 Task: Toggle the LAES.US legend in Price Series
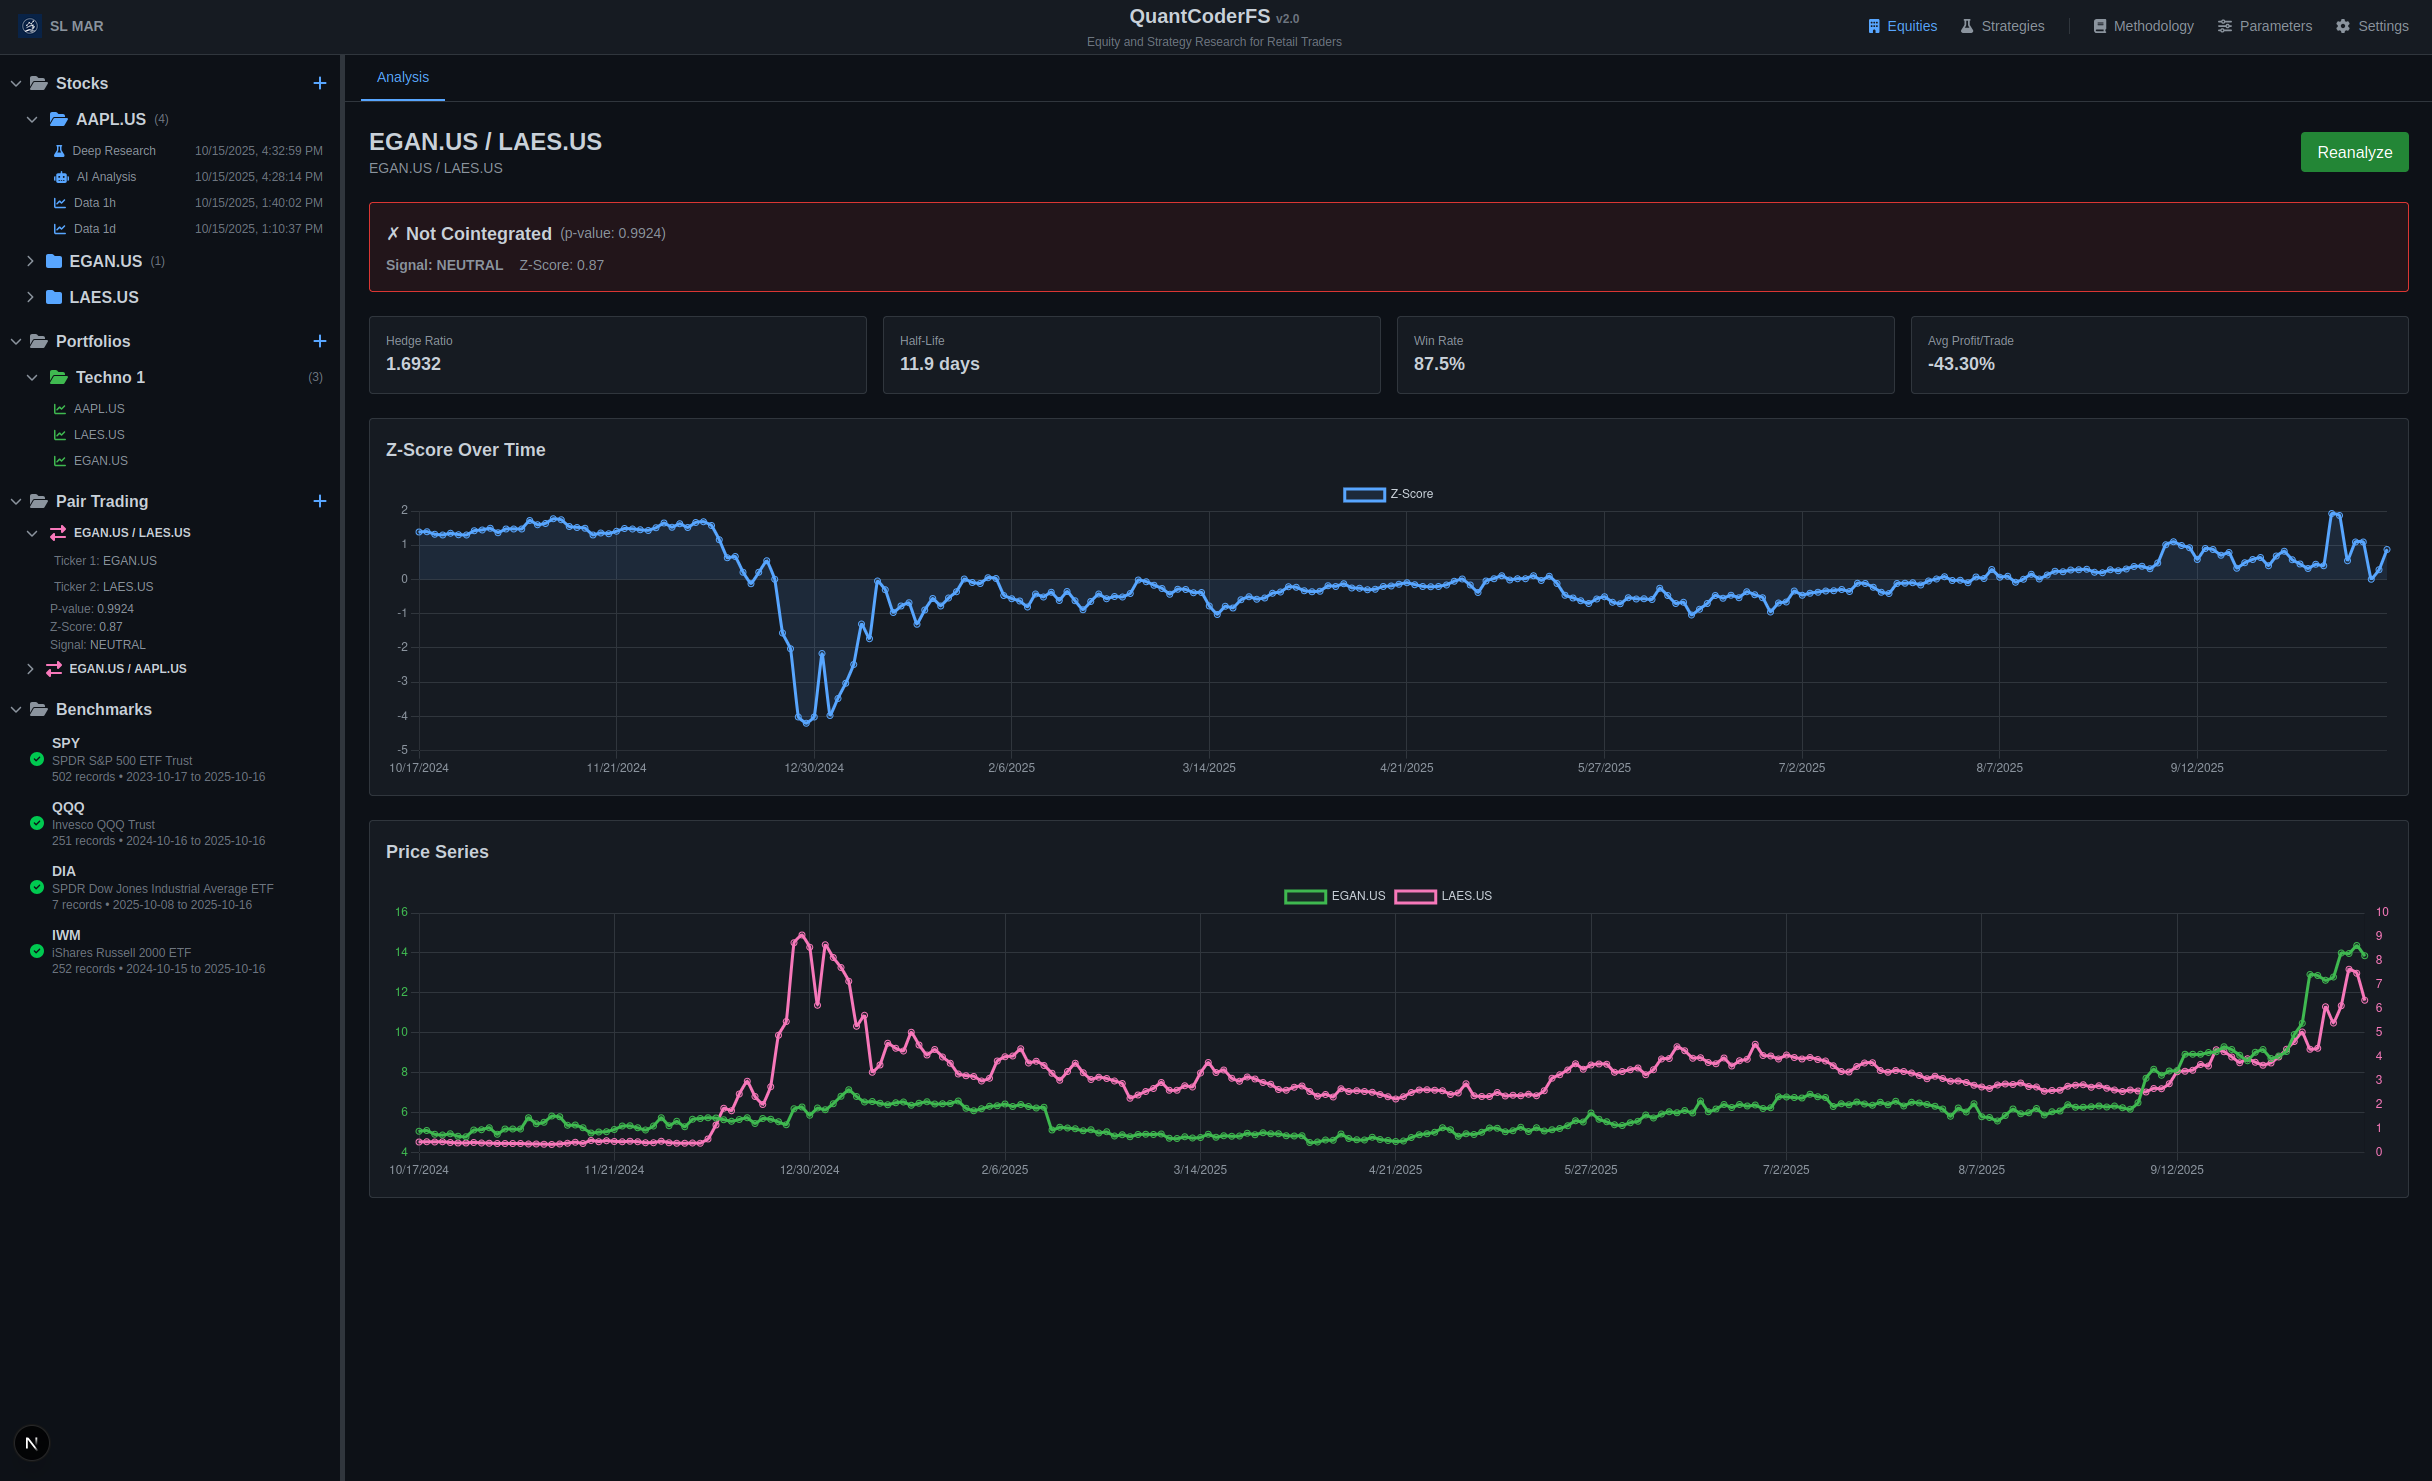(x=1444, y=896)
